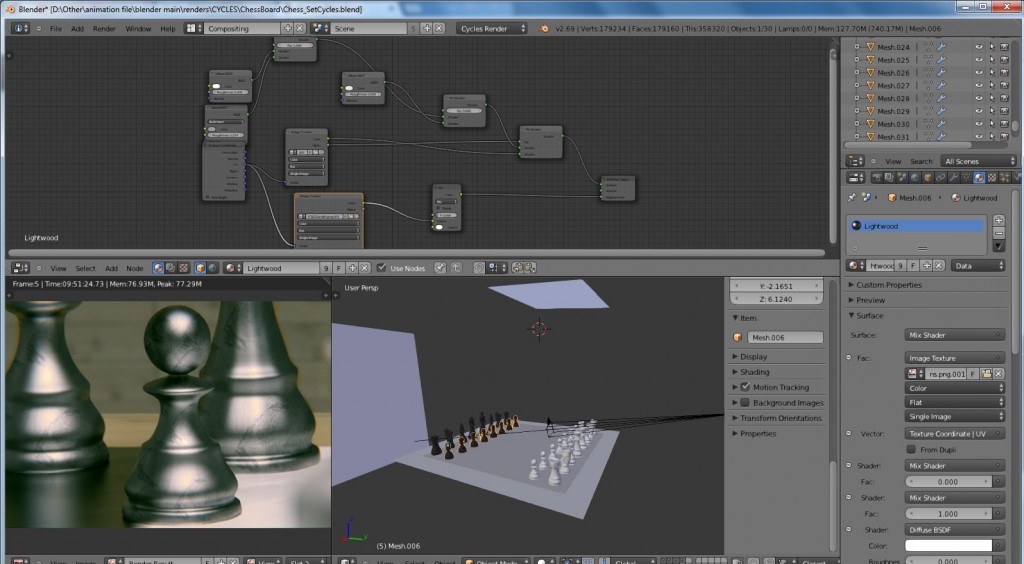
Task: Click the Mix Shader surface button
Action: [x=955, y=335]
